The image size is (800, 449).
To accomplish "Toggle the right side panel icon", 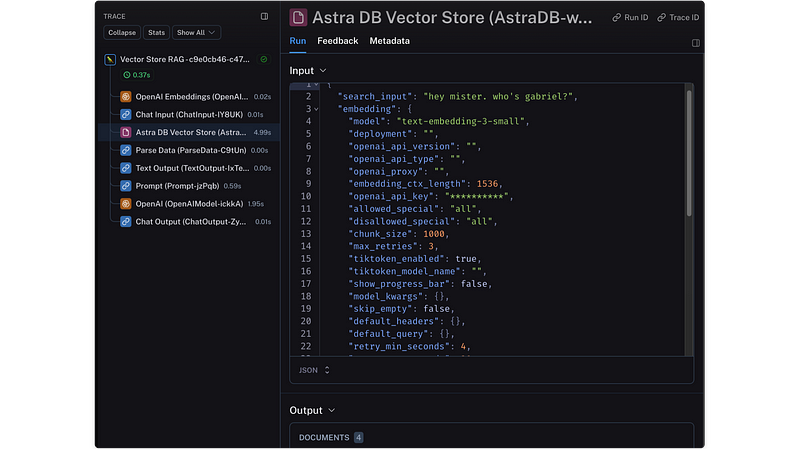I will click(696, 43).
